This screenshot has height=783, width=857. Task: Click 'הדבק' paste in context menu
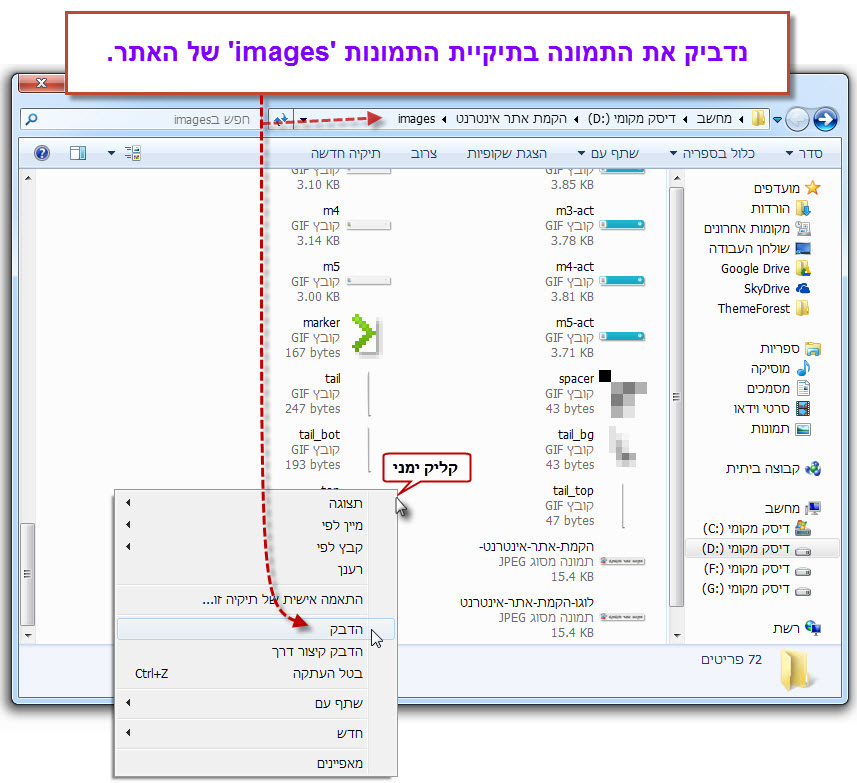click(x=256, y=629)
